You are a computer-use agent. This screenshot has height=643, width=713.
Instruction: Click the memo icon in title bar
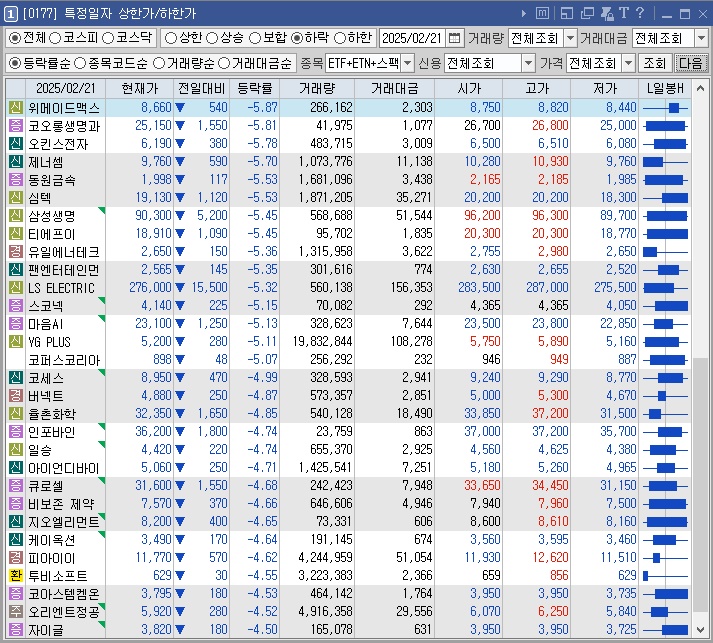(x=542, y=13)
